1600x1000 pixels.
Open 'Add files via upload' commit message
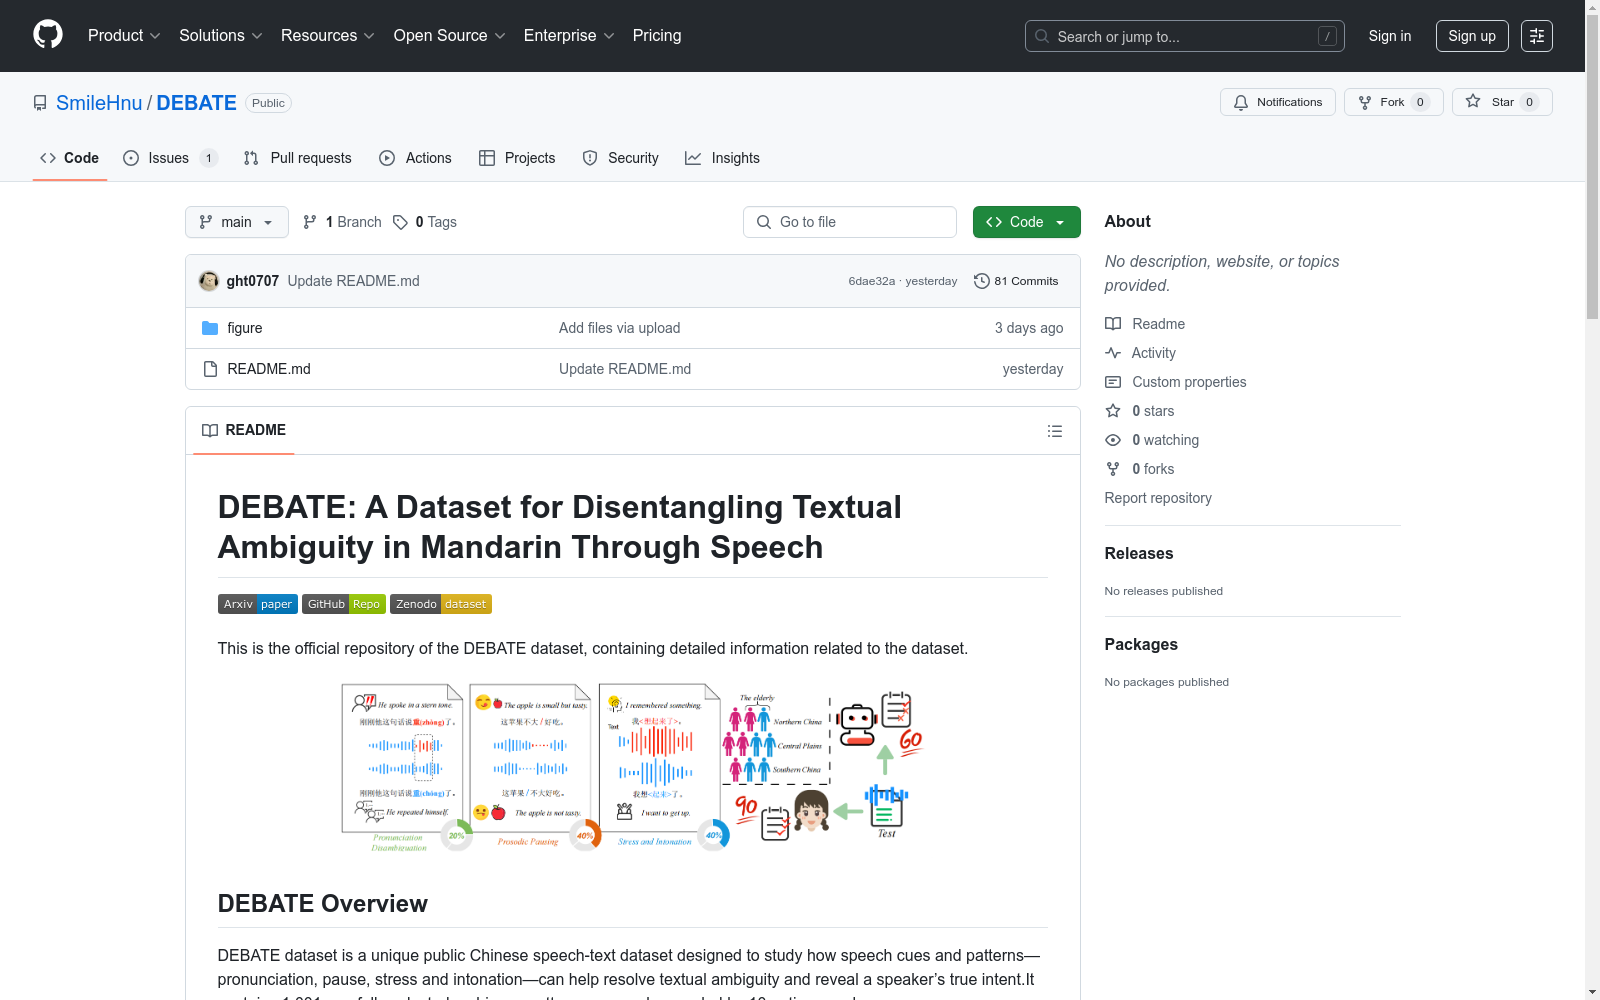pyautogui.click(x=620, y=328)
